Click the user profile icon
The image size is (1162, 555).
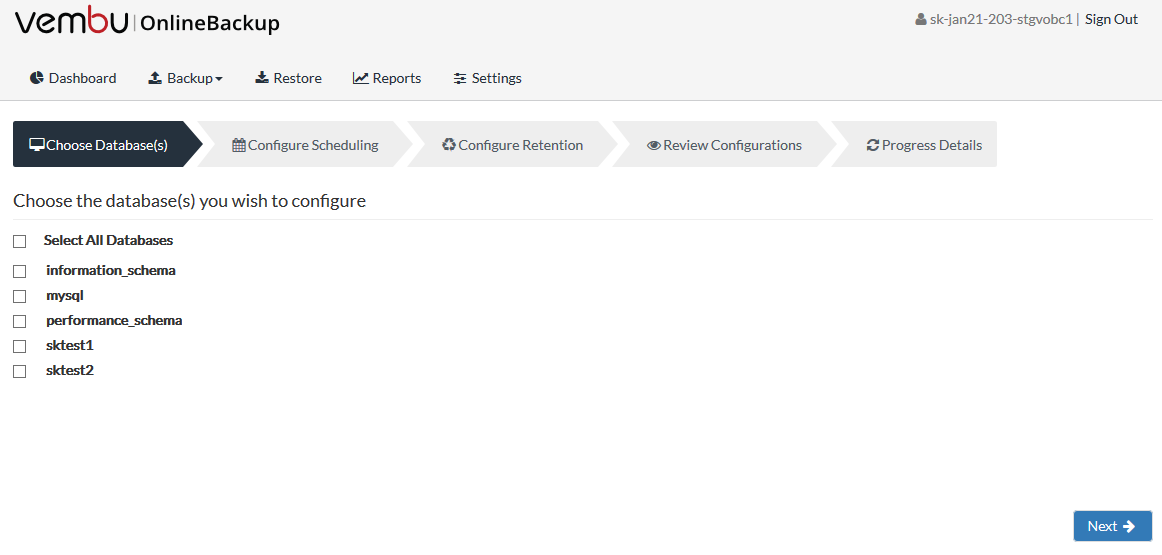pyautogui.click(x=921, y=19)
